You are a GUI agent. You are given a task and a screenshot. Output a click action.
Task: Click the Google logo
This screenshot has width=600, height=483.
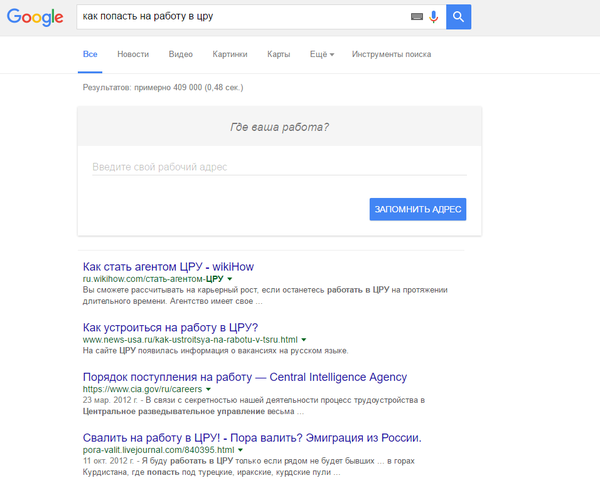(37, 18)
